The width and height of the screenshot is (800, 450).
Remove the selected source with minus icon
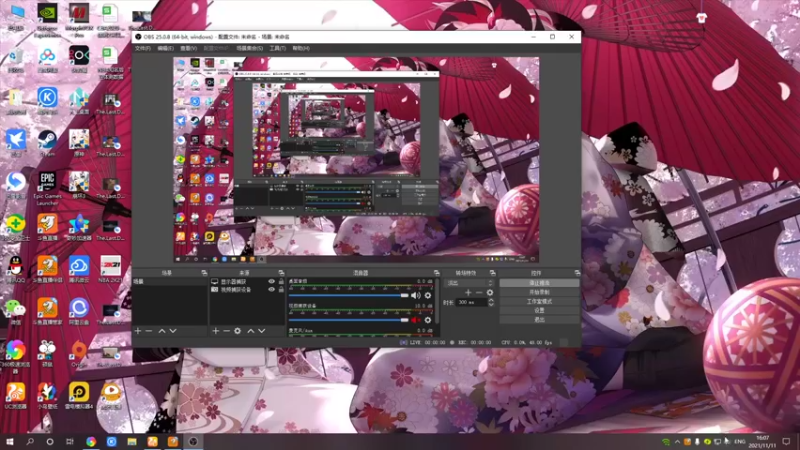click(x=226, y=331)
